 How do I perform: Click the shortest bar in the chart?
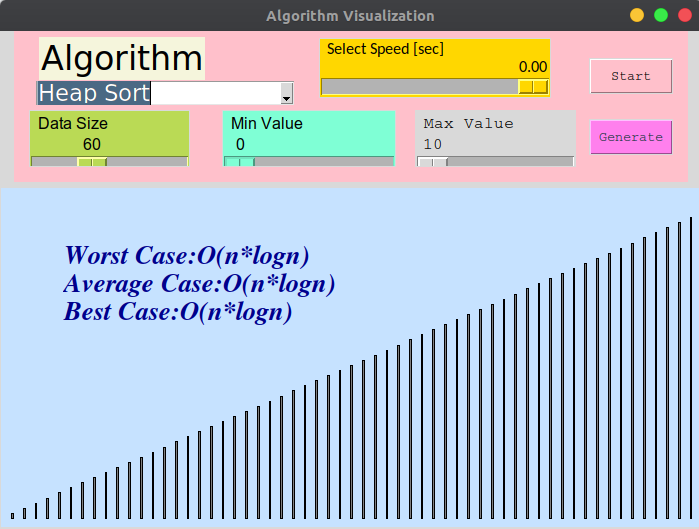12,516
